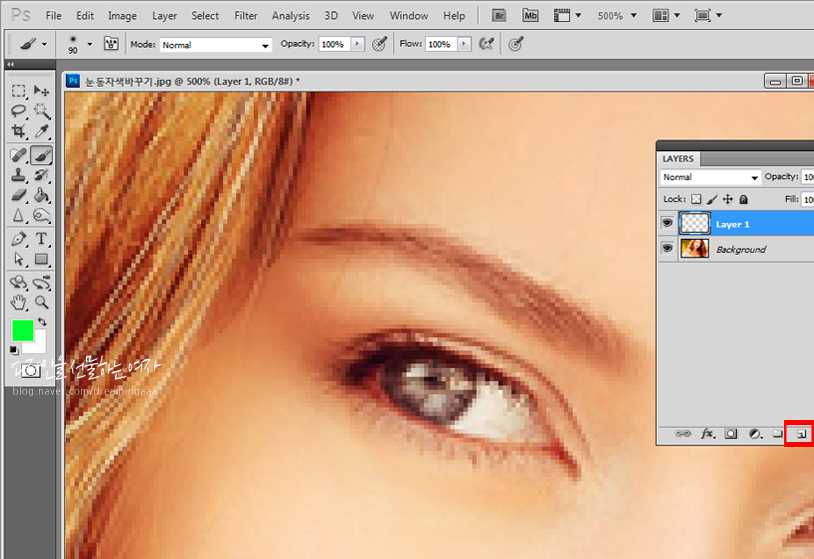Open the 500% zoom level dropdown
814x559 pixels.
(615, 16)
